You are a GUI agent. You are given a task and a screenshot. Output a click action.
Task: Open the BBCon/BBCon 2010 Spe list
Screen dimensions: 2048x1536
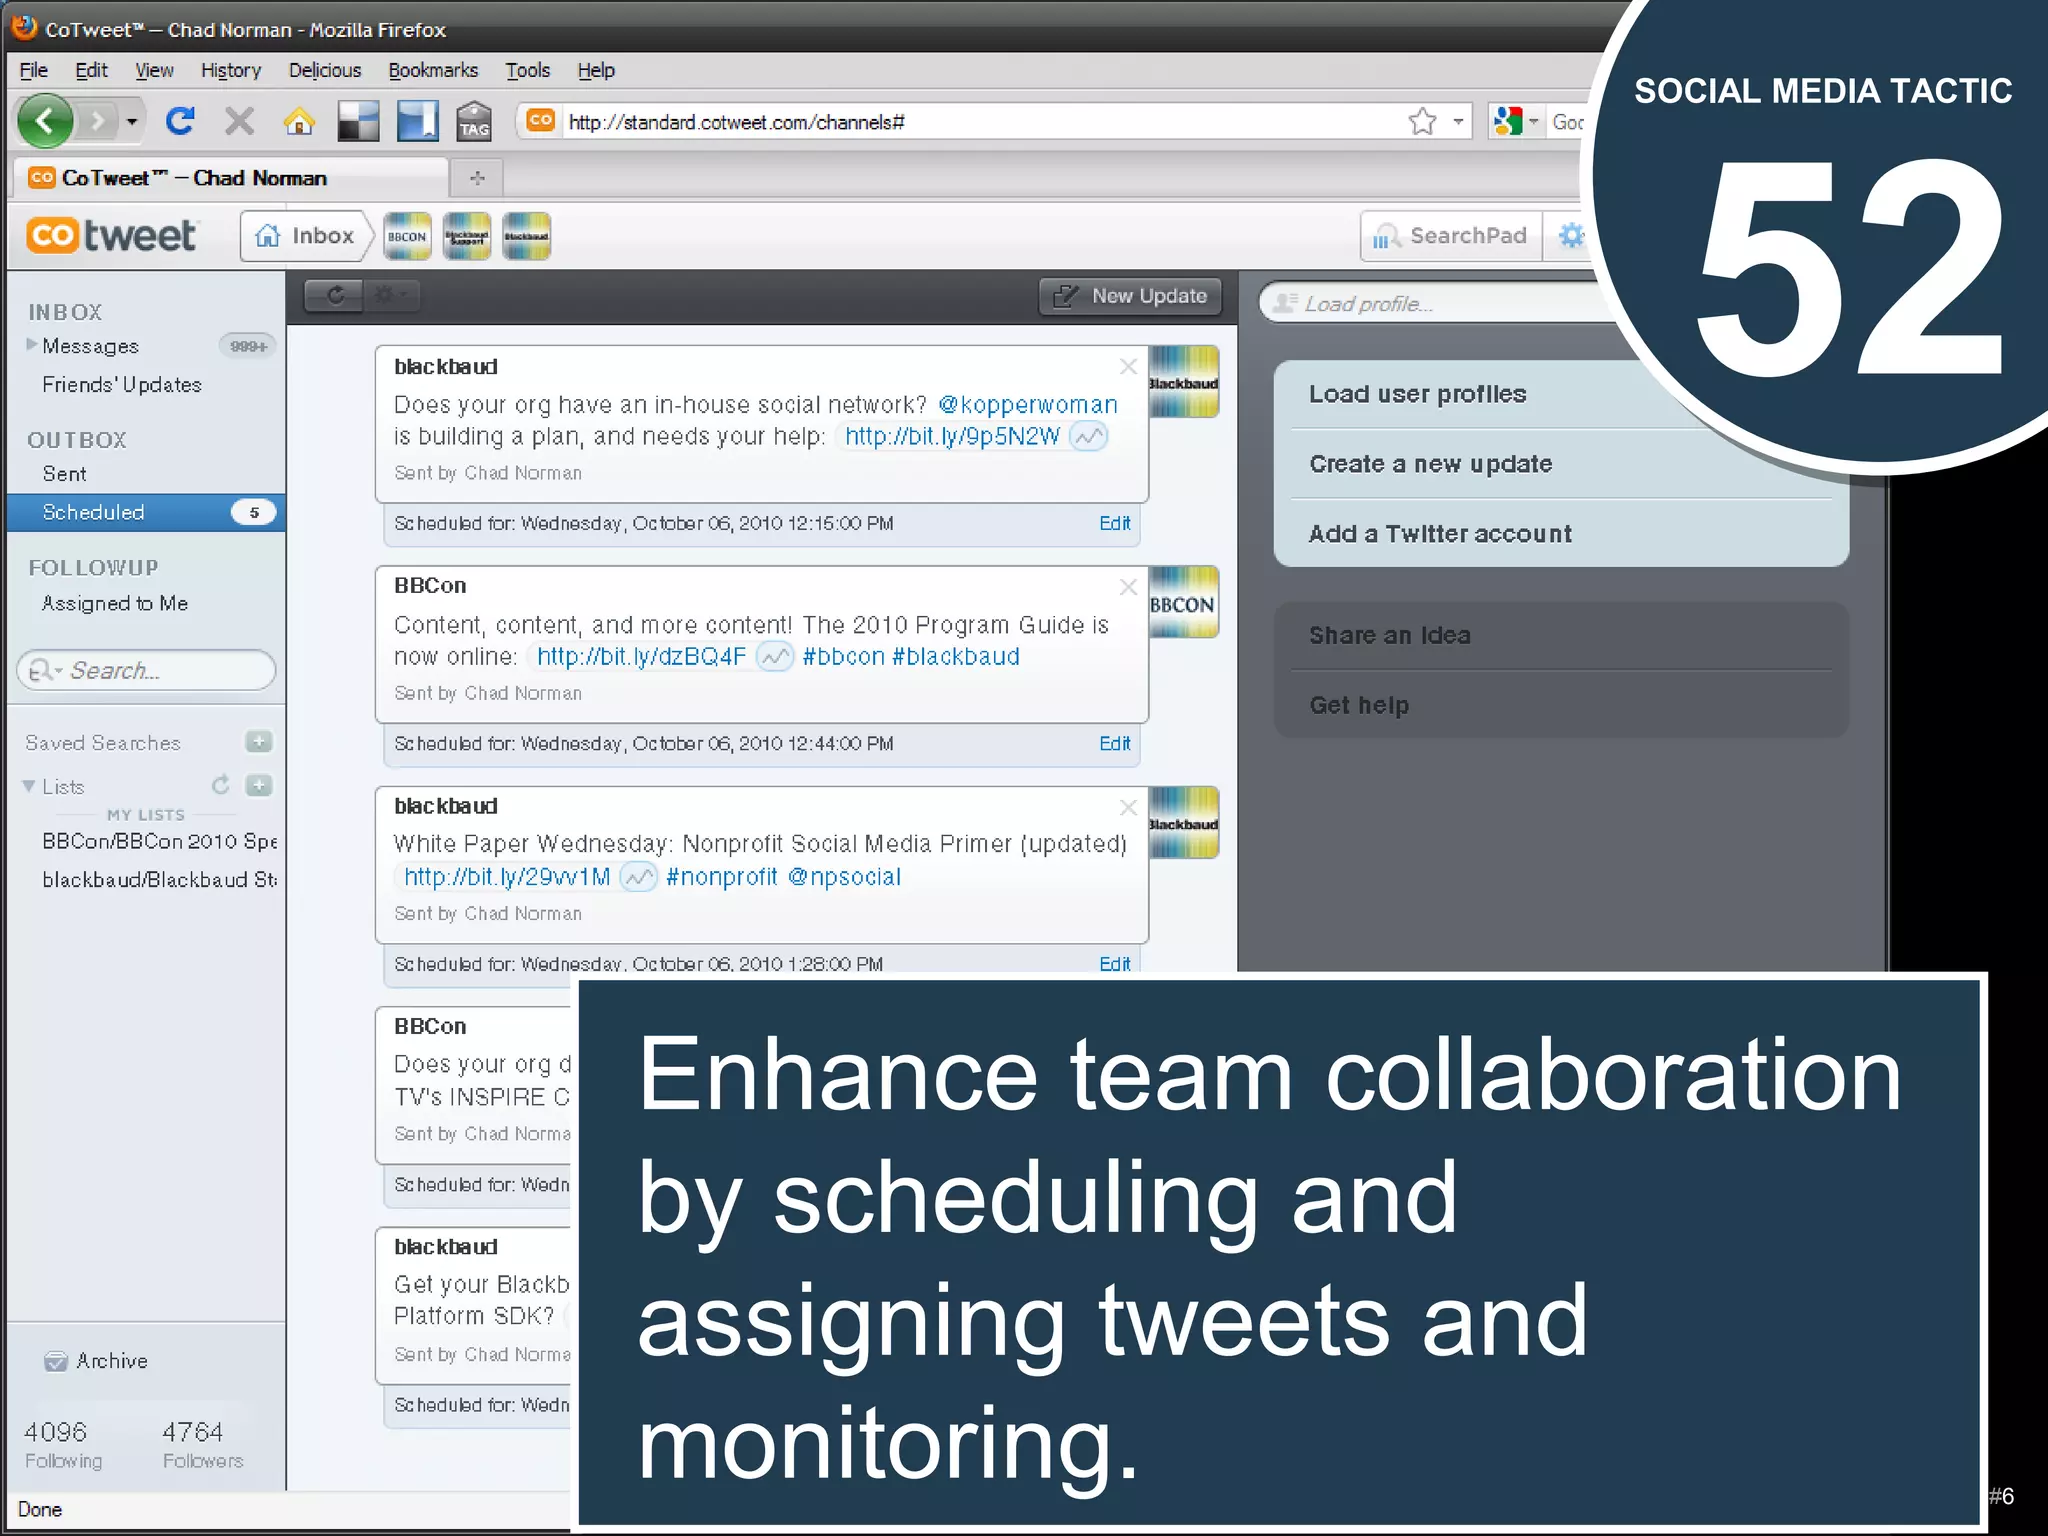click(159, 841)
